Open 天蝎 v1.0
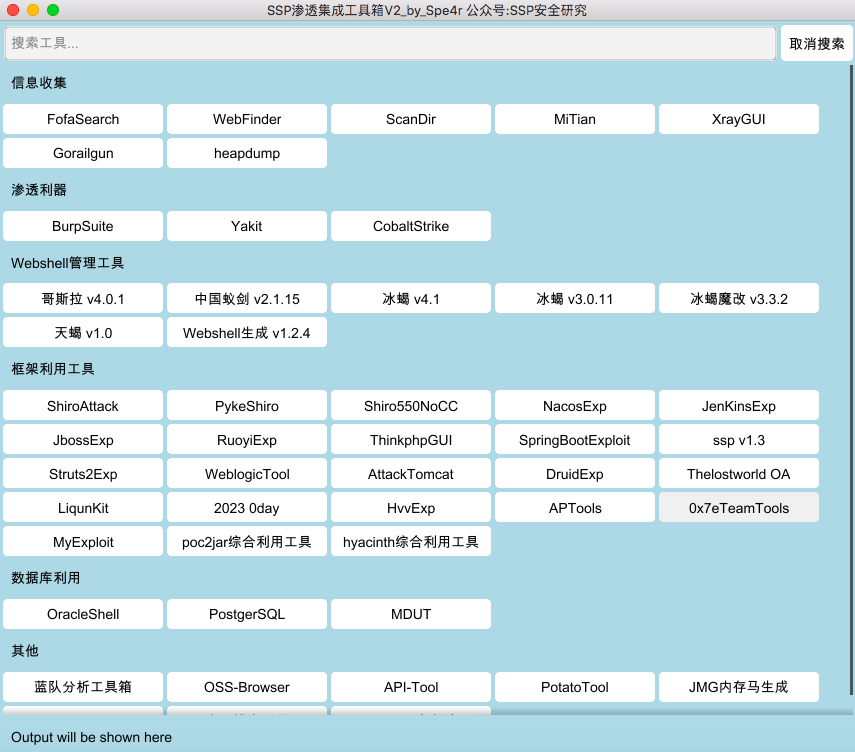 pos(83,332)
